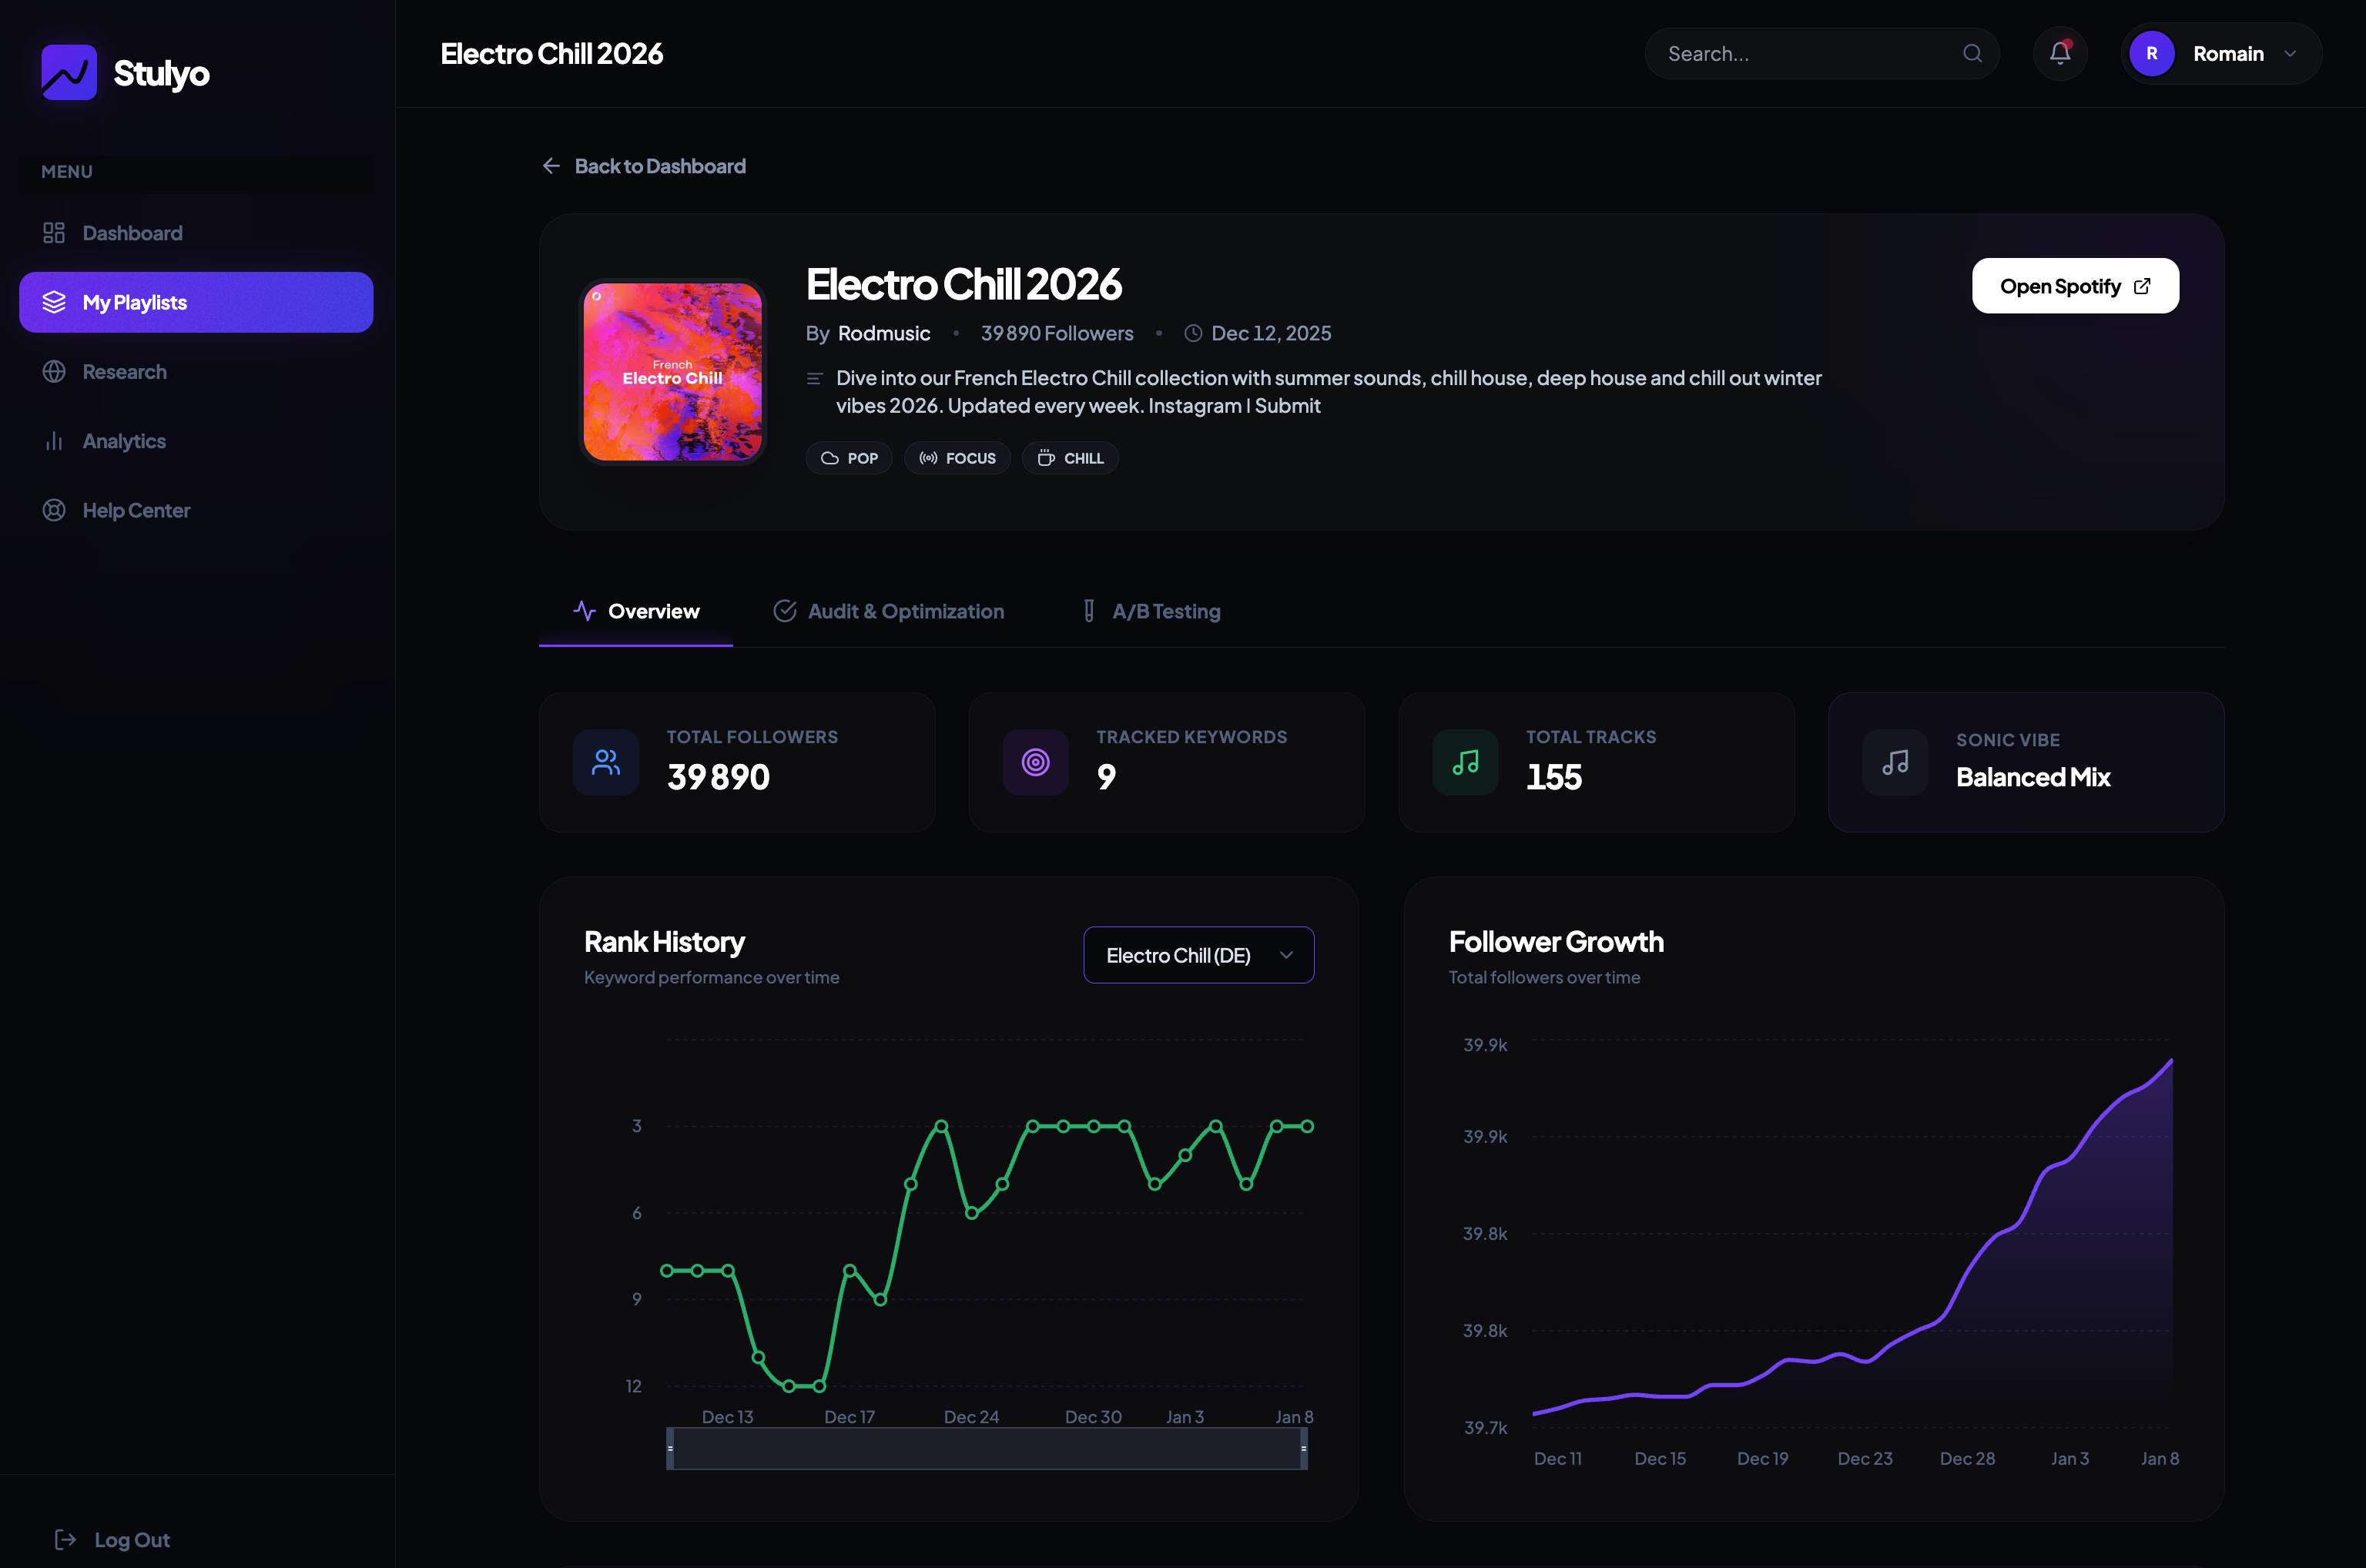
Task: Click the Open Spotify button
Action: click(x=2074, y=286)
